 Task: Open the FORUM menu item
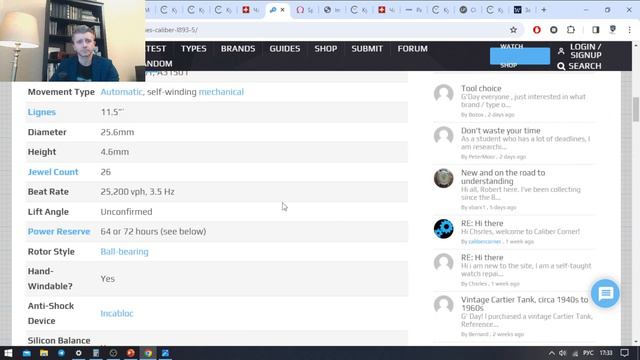413,49
